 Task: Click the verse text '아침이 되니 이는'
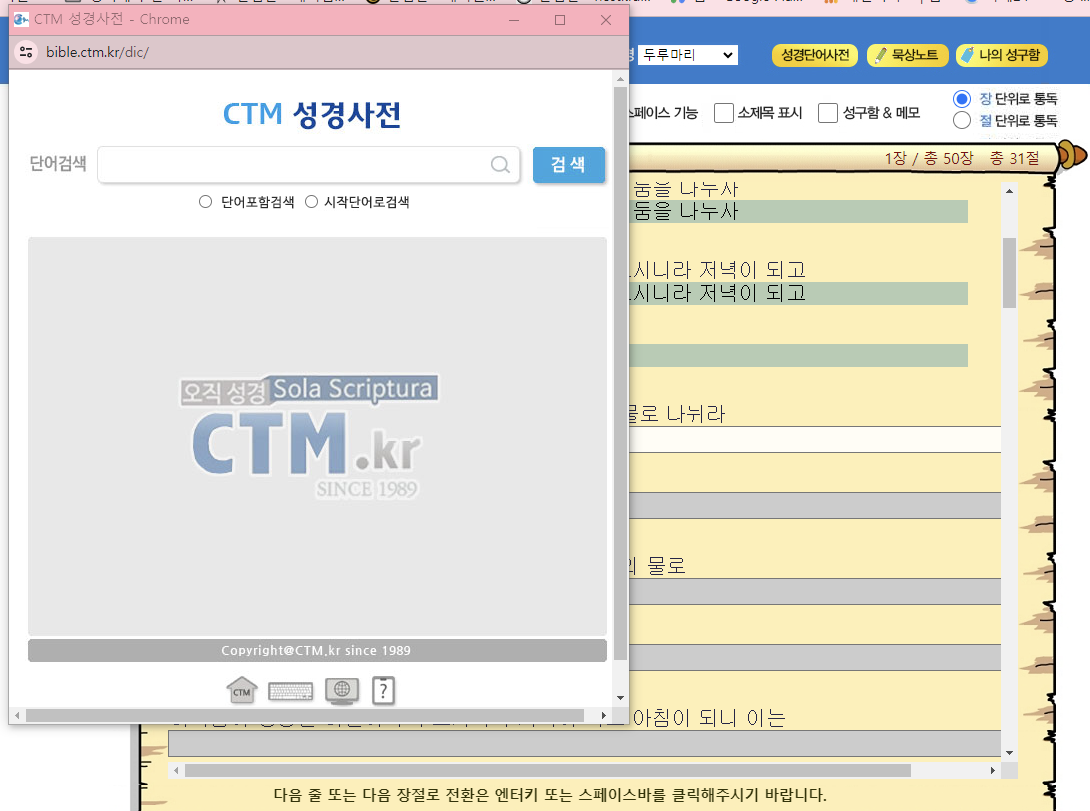coord(708,717)
